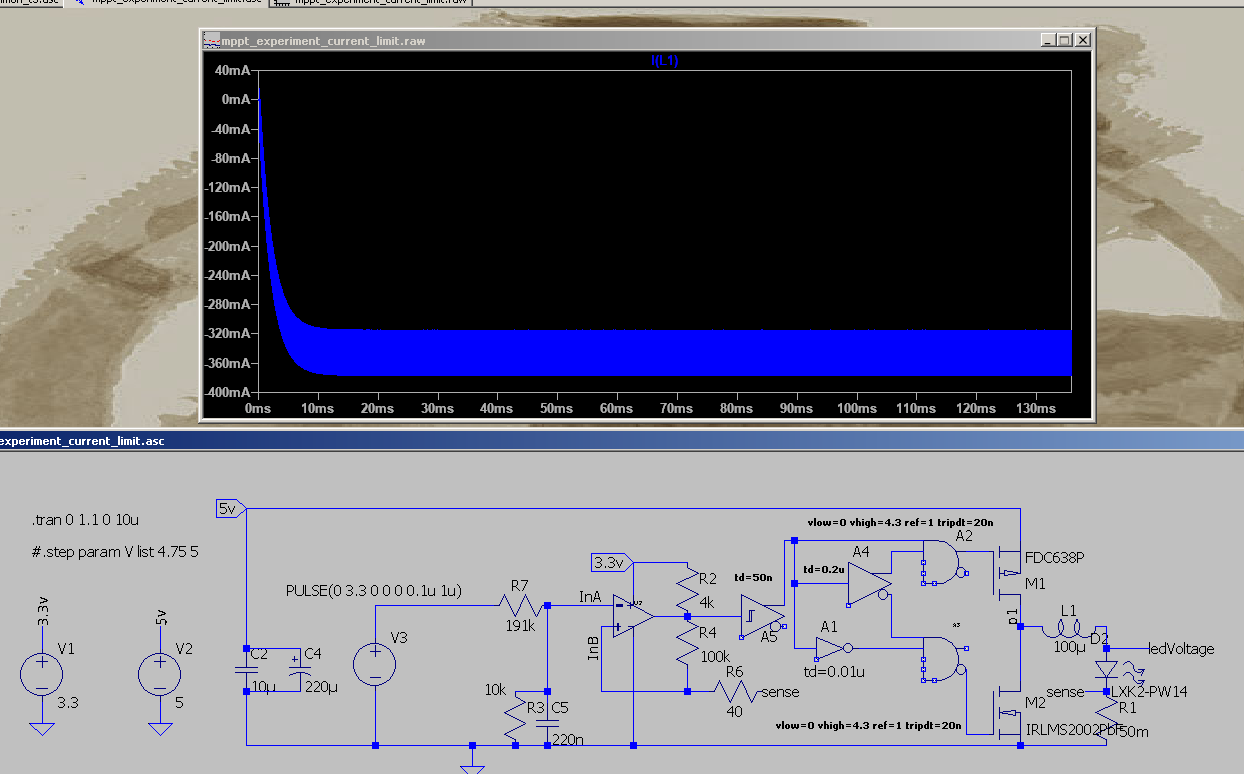Click the td=50n attribute text
The width and height of the screenshot is (1244, 774).
click(751, 577)
